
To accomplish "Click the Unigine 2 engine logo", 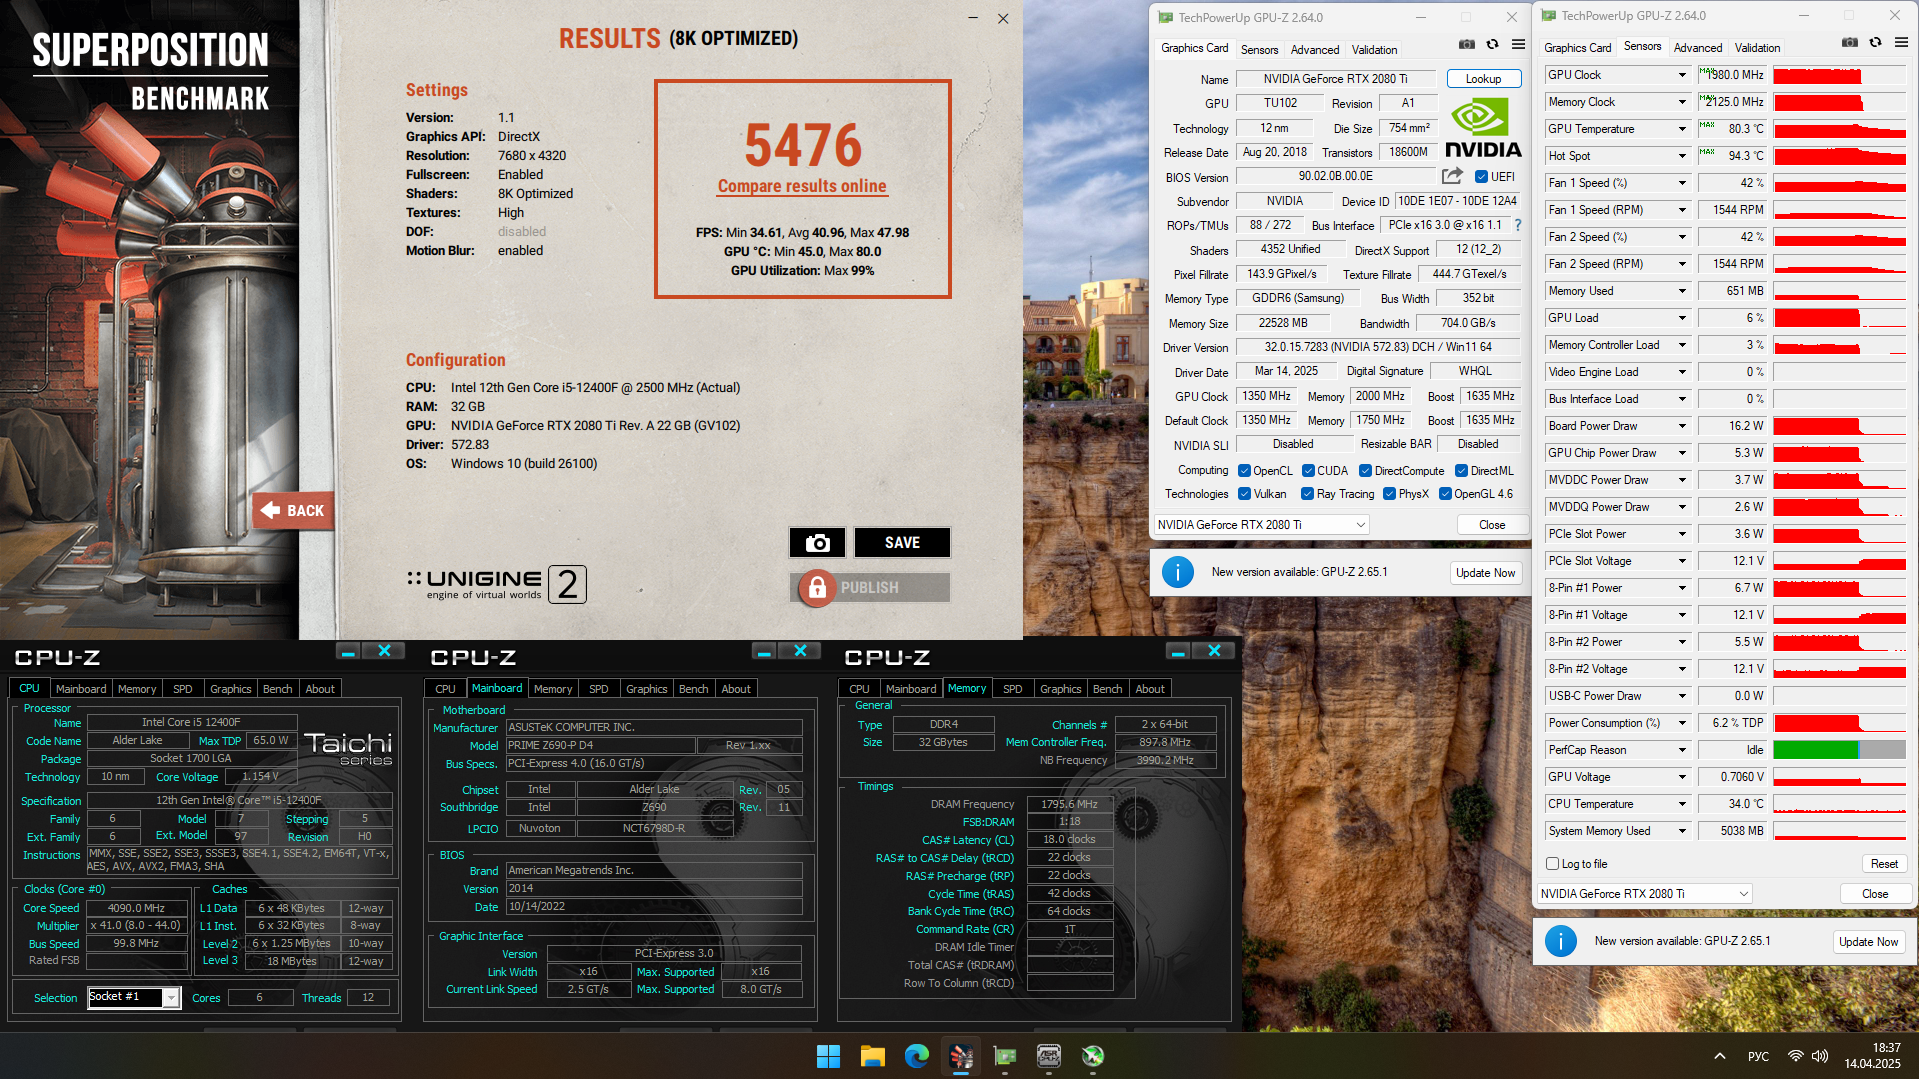I will click(497, 584).
